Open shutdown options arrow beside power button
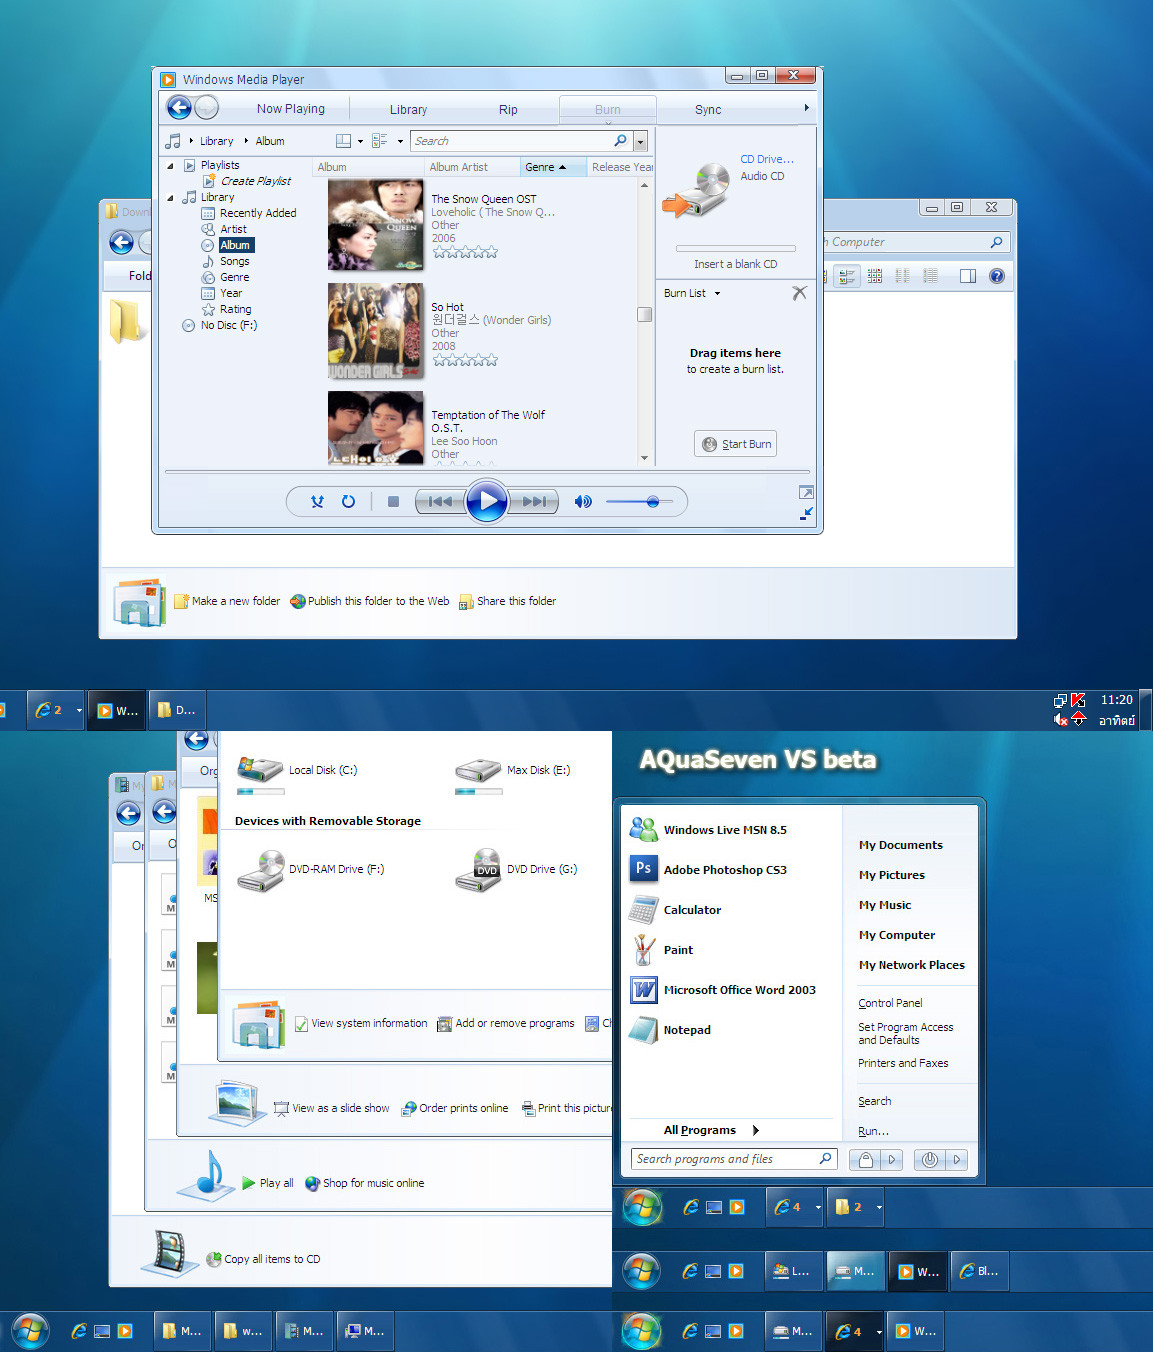The image size is (1153, 1352). point(957,1160)
